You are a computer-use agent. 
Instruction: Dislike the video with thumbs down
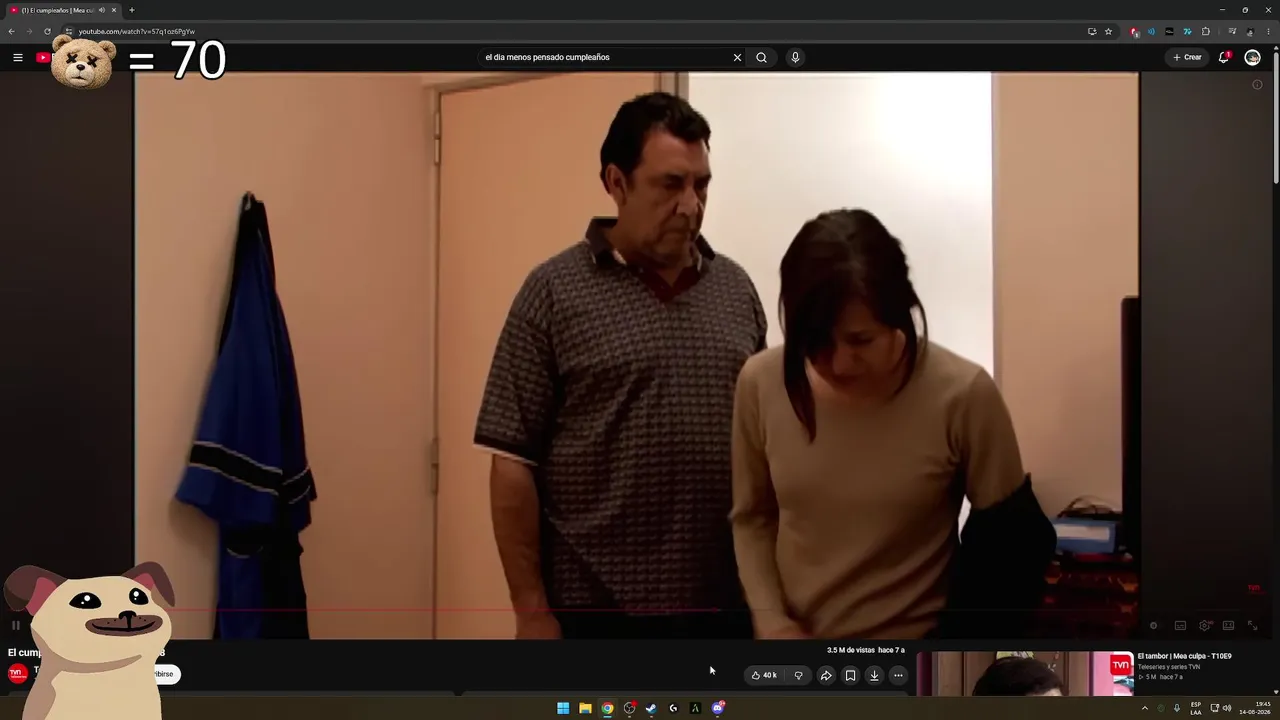[798, 675]
